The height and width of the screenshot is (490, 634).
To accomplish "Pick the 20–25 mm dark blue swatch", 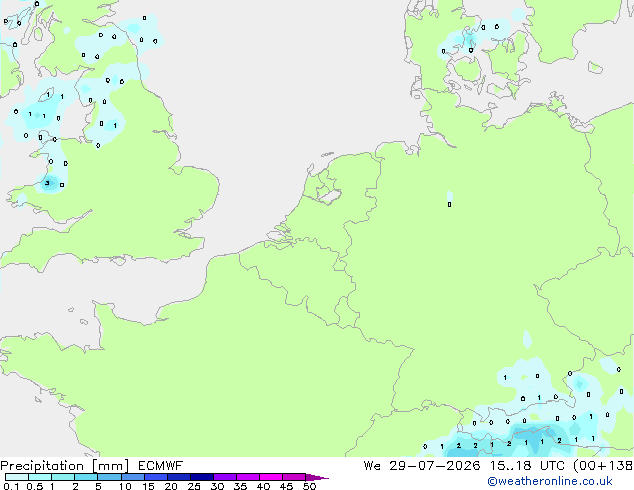I will [x=179, y=477].
